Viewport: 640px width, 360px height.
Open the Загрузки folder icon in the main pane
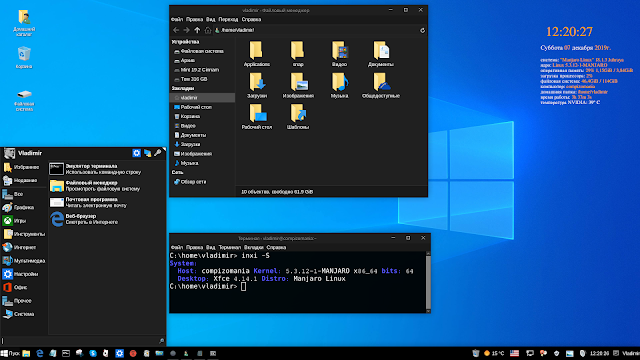[257, 85]
